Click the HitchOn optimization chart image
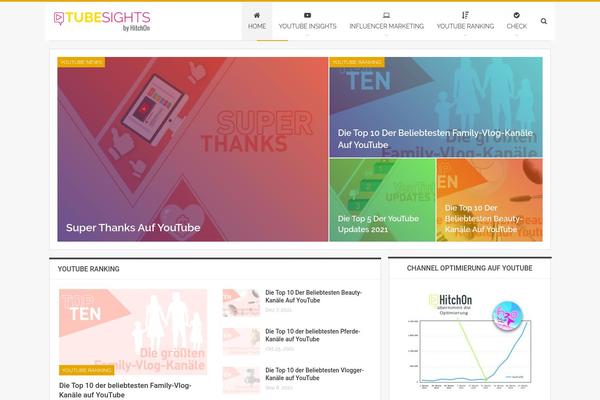Viewport: 600px width, 400px height. pos(470,341)
